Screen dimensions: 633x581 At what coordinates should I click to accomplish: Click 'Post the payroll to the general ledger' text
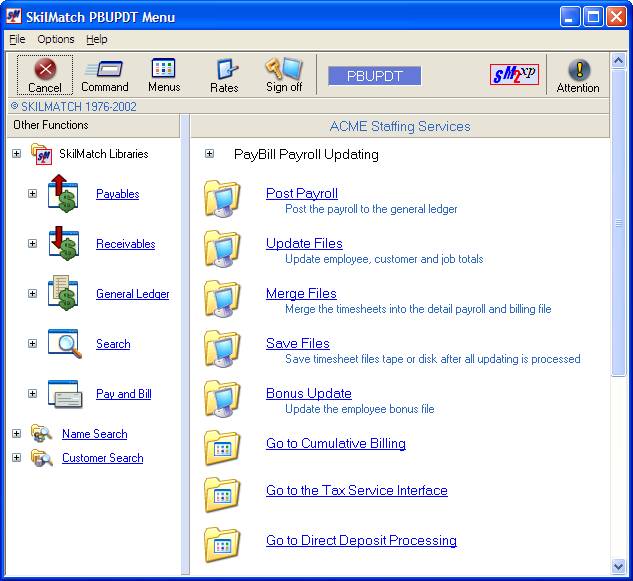(371, 209)
